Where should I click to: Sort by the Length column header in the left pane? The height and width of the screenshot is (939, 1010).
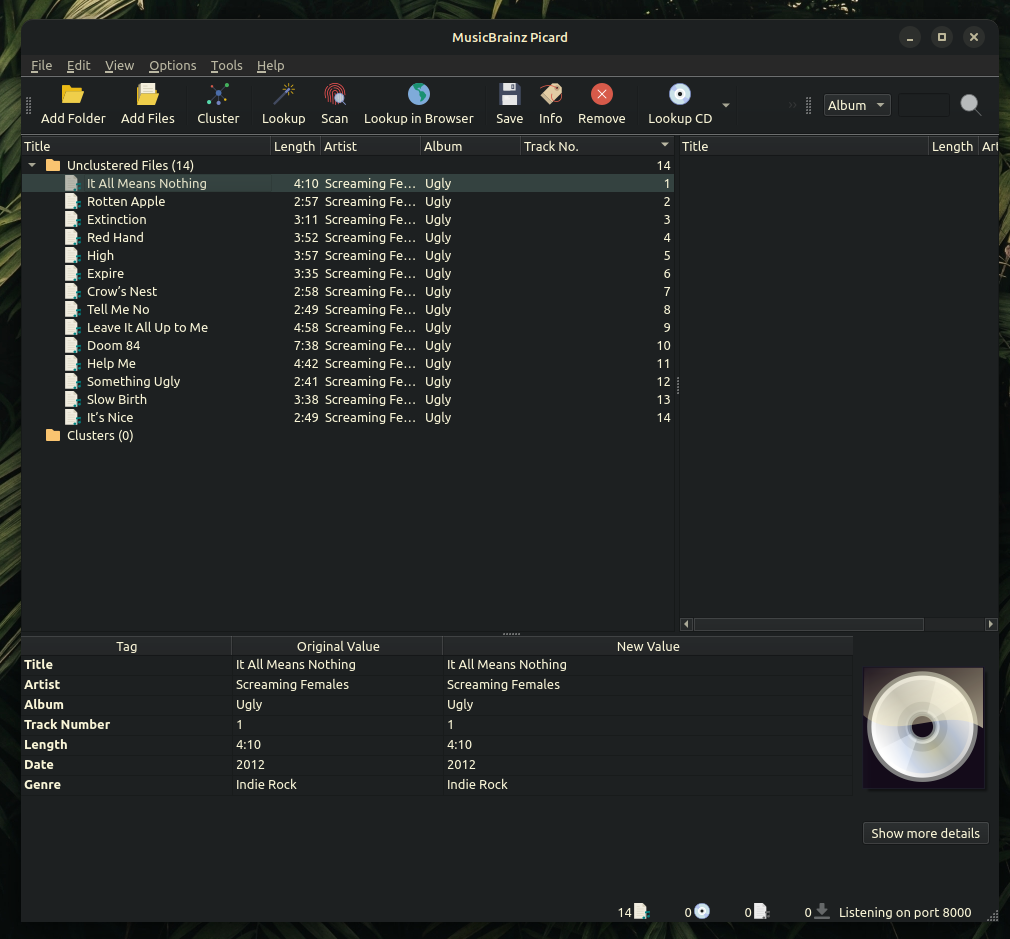pyautogui.click(x=294, y=146)
